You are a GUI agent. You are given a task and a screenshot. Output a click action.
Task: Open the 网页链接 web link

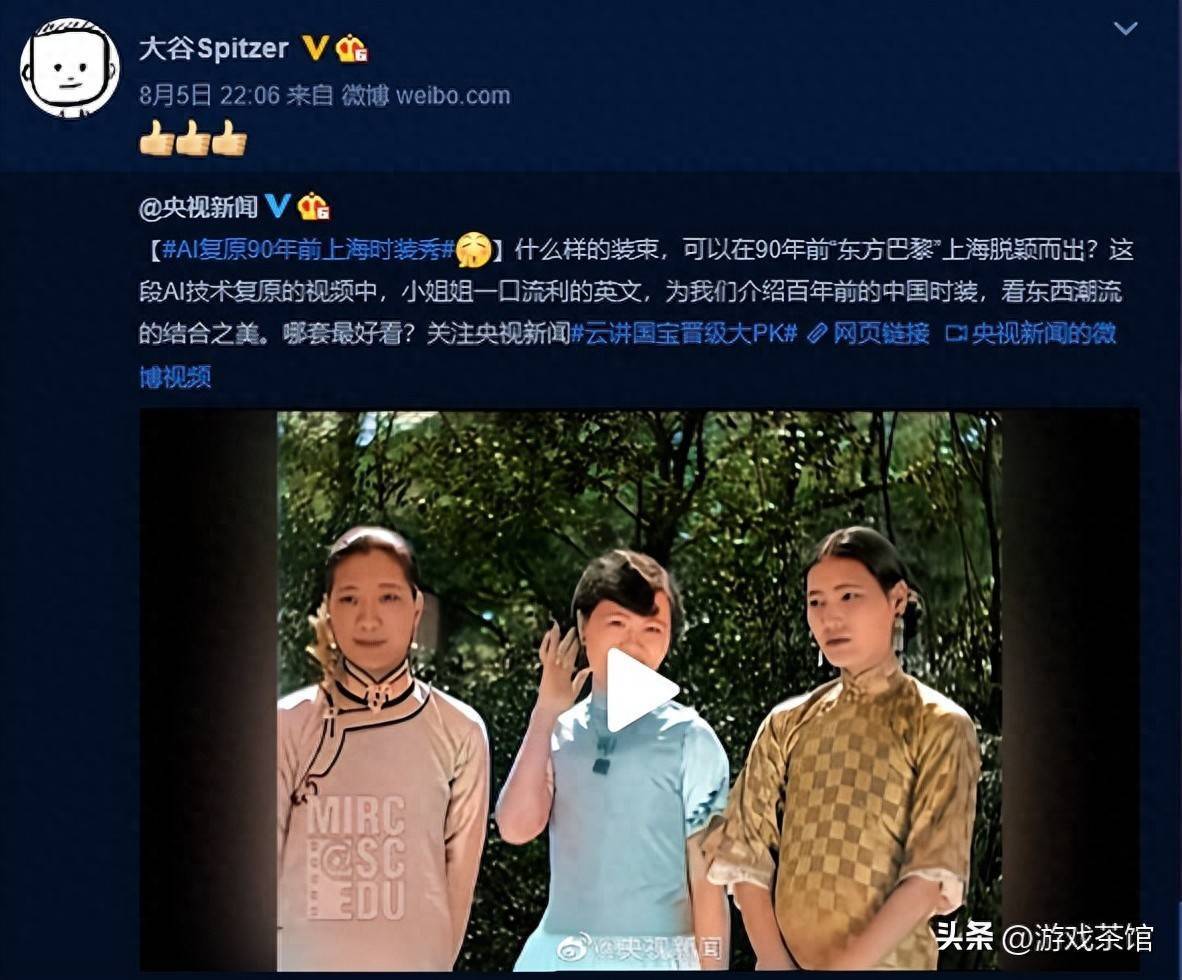point(881,333)
